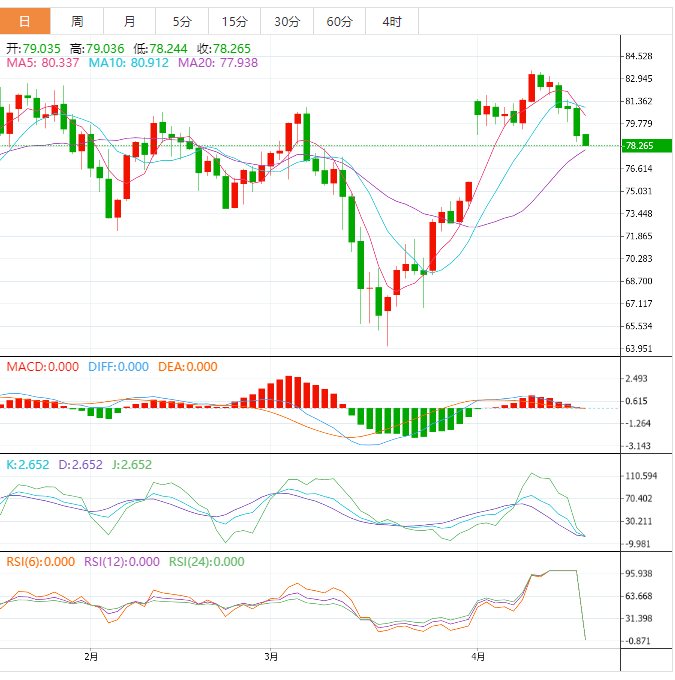Screen dimensions: 675x680
Task: Switch to the 4时 timeframe tab
Action: (x=392, y=21)
